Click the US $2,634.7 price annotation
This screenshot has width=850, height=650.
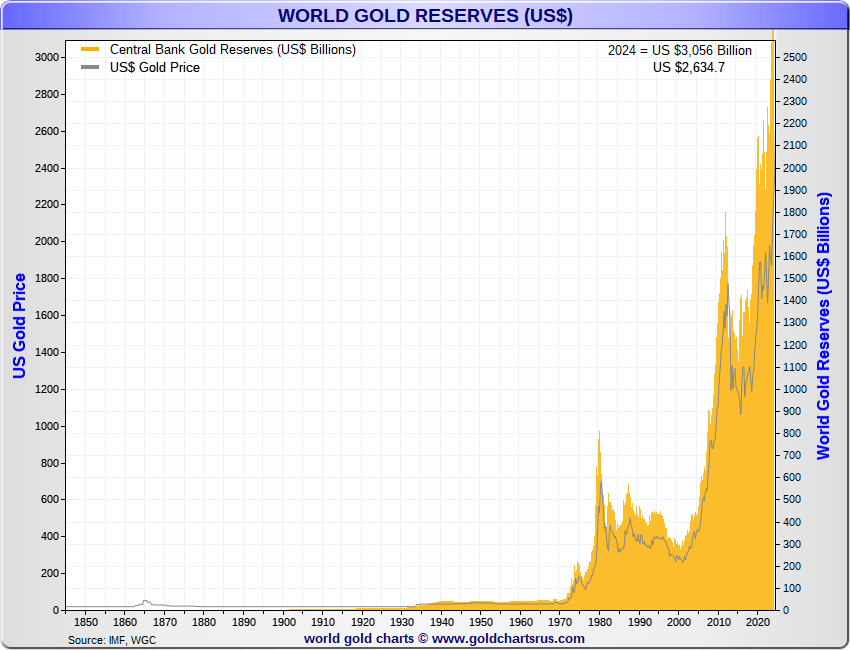point(688,68)
